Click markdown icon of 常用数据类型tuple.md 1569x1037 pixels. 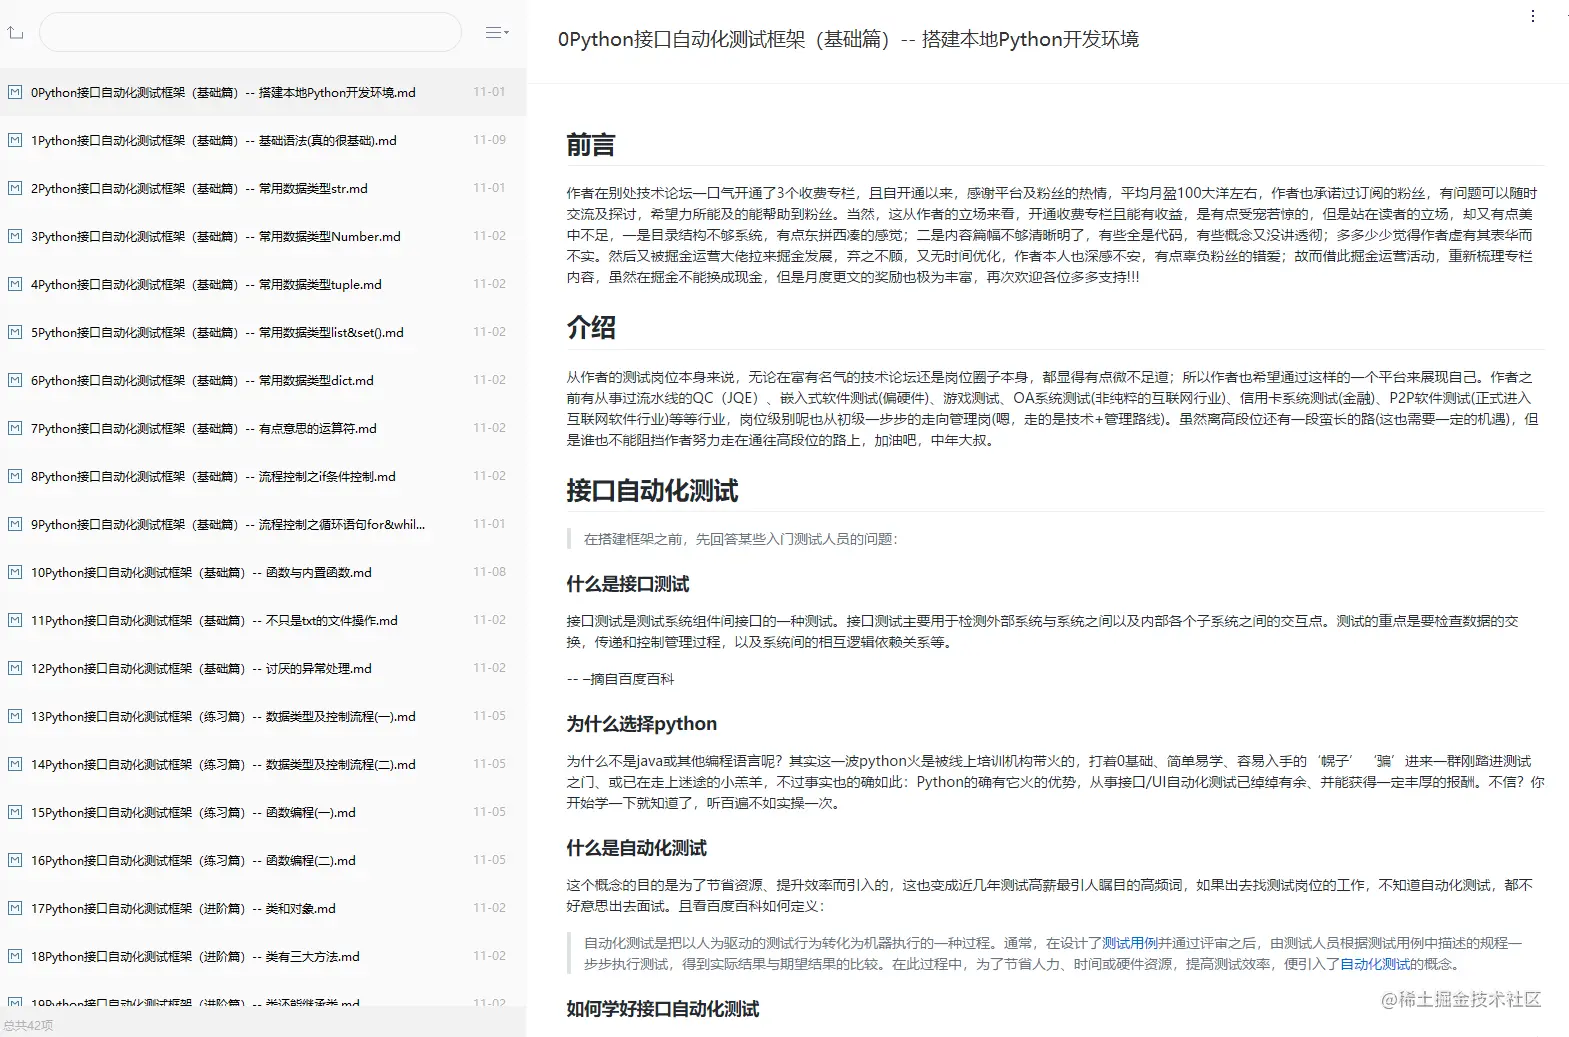click(15, 284)
